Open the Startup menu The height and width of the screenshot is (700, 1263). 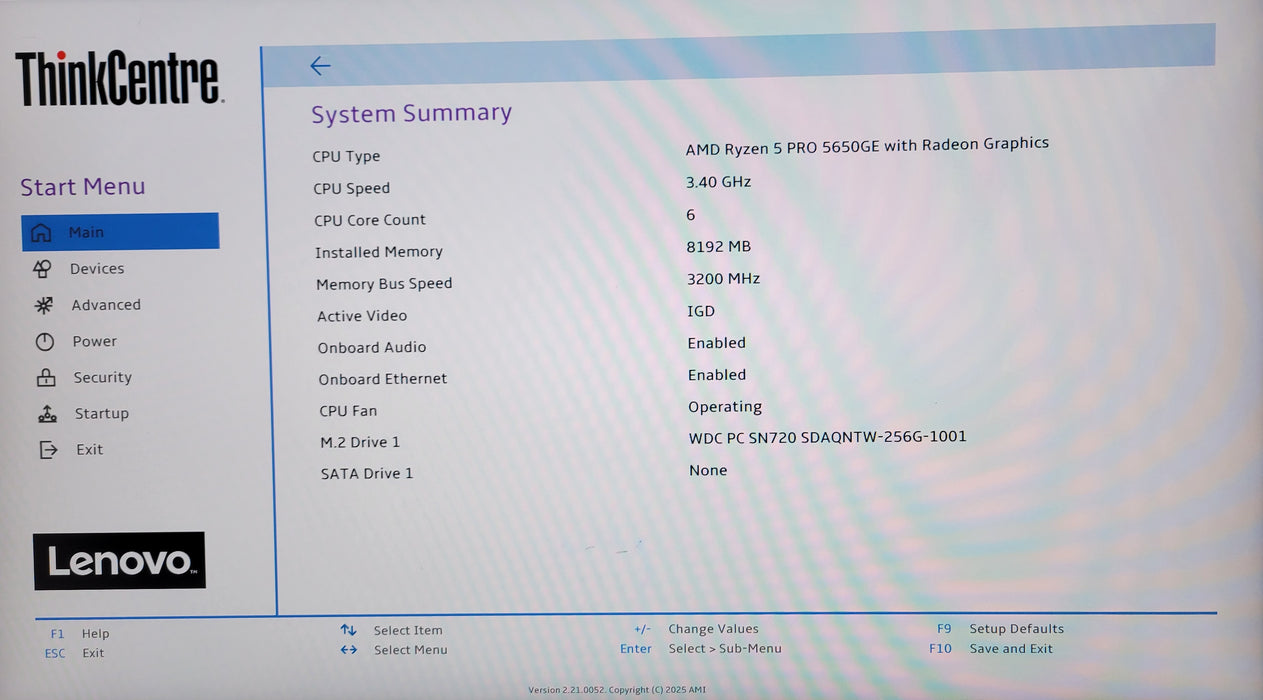pos(102,413)
